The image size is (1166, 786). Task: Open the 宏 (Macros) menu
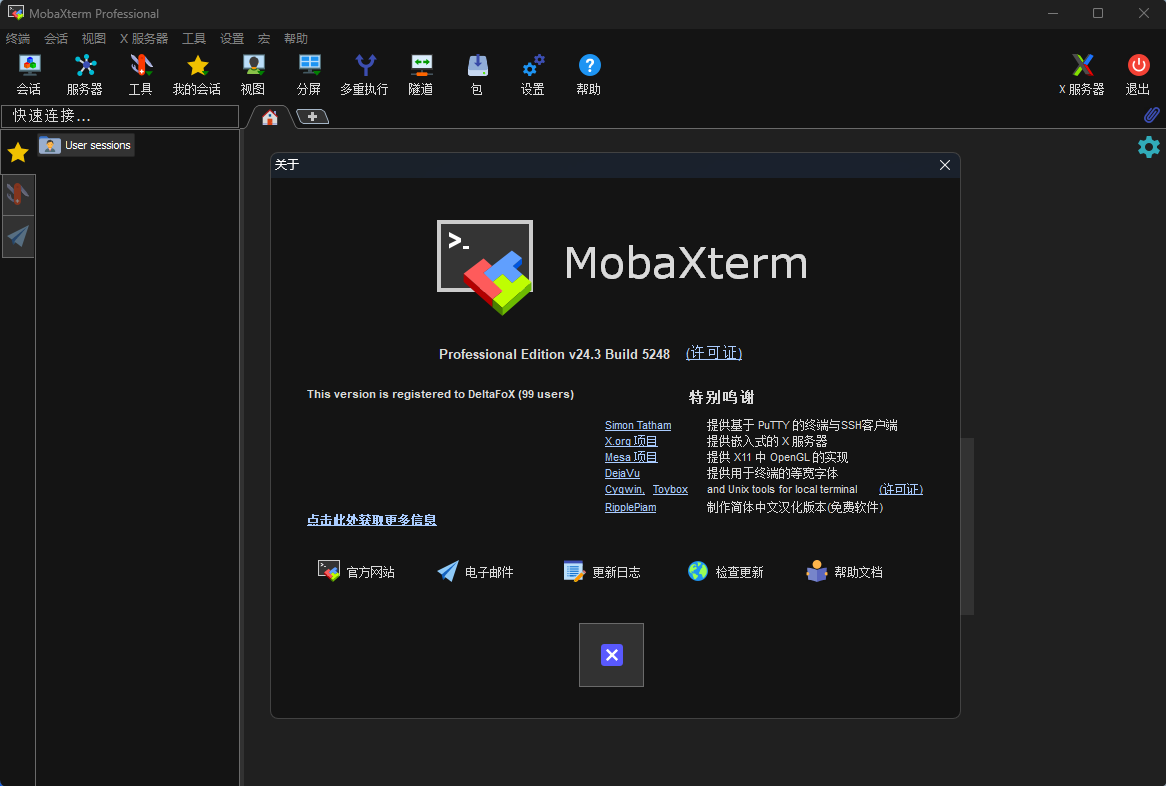pos(264,39)
